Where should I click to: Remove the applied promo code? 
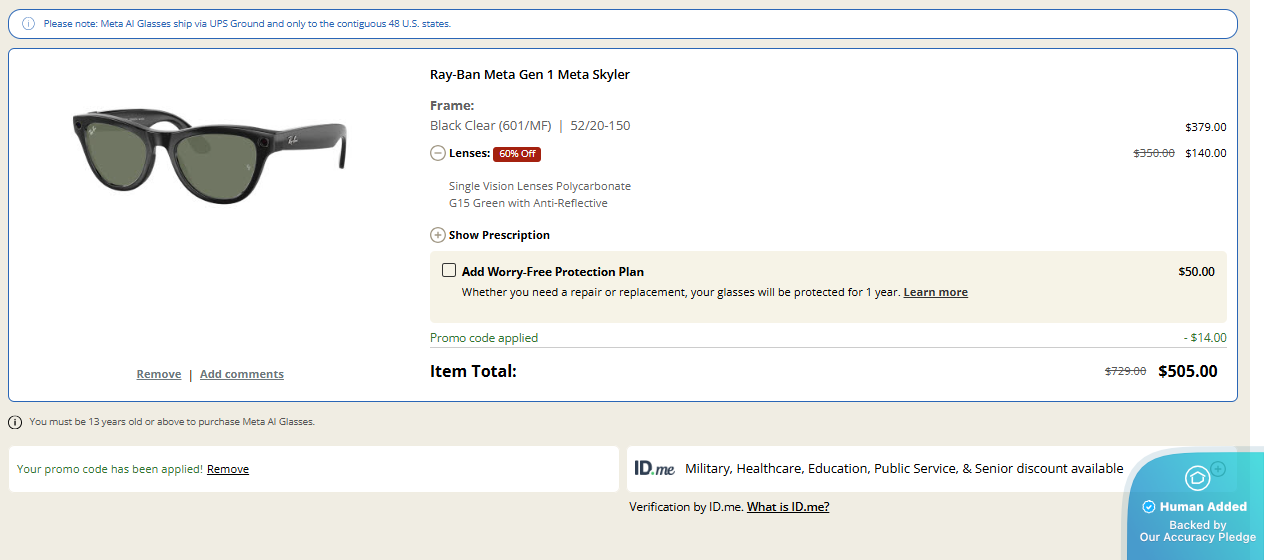(x=228, y=469)
